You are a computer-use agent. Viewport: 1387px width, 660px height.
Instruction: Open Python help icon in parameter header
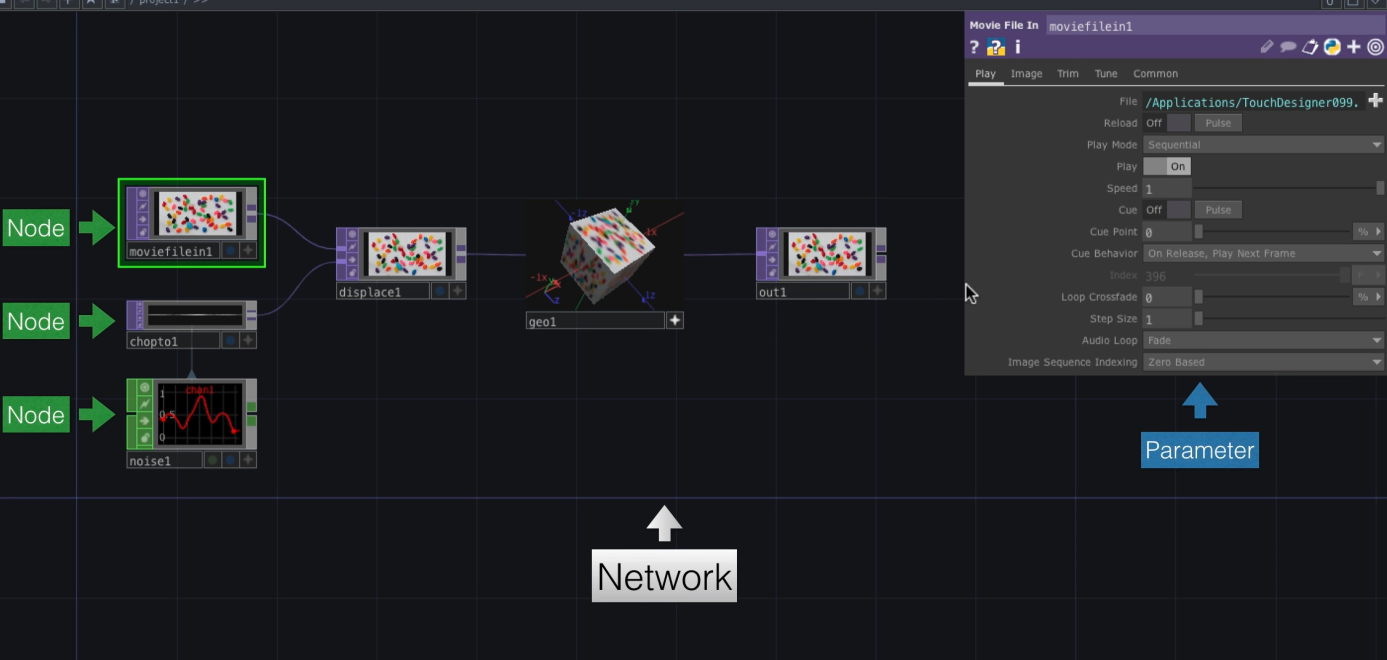996,47
